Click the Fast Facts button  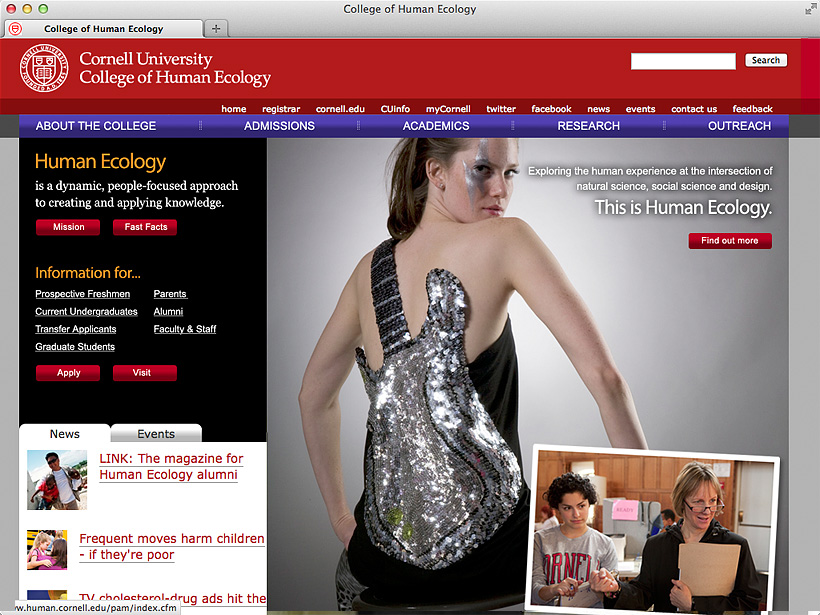(x=145, y=227)
